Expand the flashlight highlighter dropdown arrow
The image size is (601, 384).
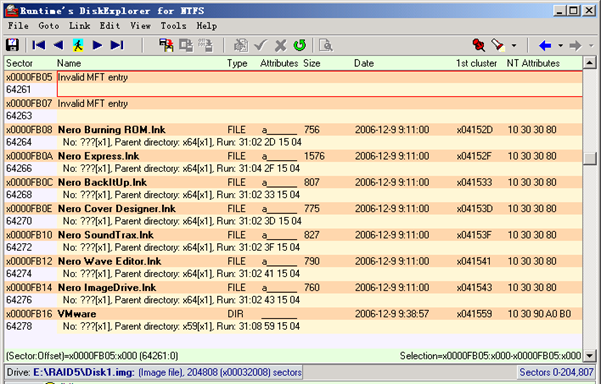(514, 46)
